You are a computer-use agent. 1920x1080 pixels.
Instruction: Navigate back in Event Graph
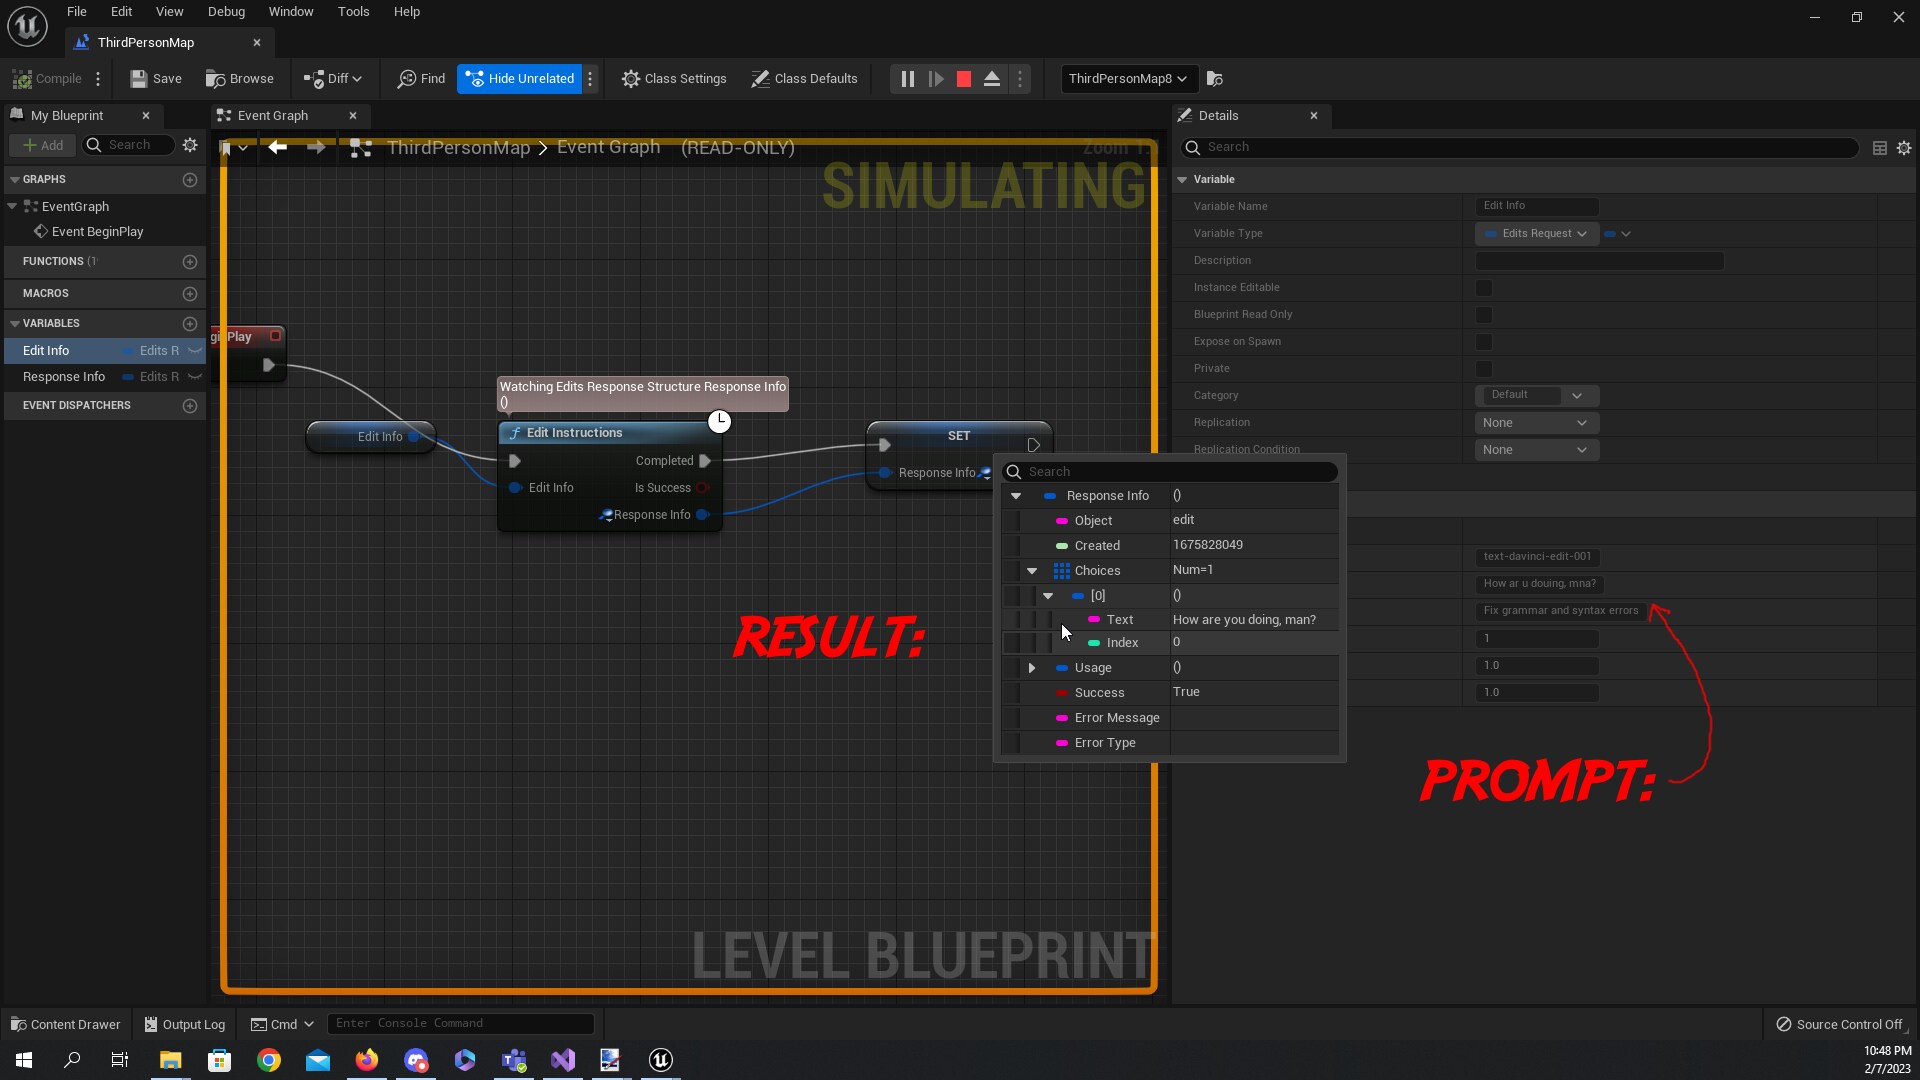(278, 148)
